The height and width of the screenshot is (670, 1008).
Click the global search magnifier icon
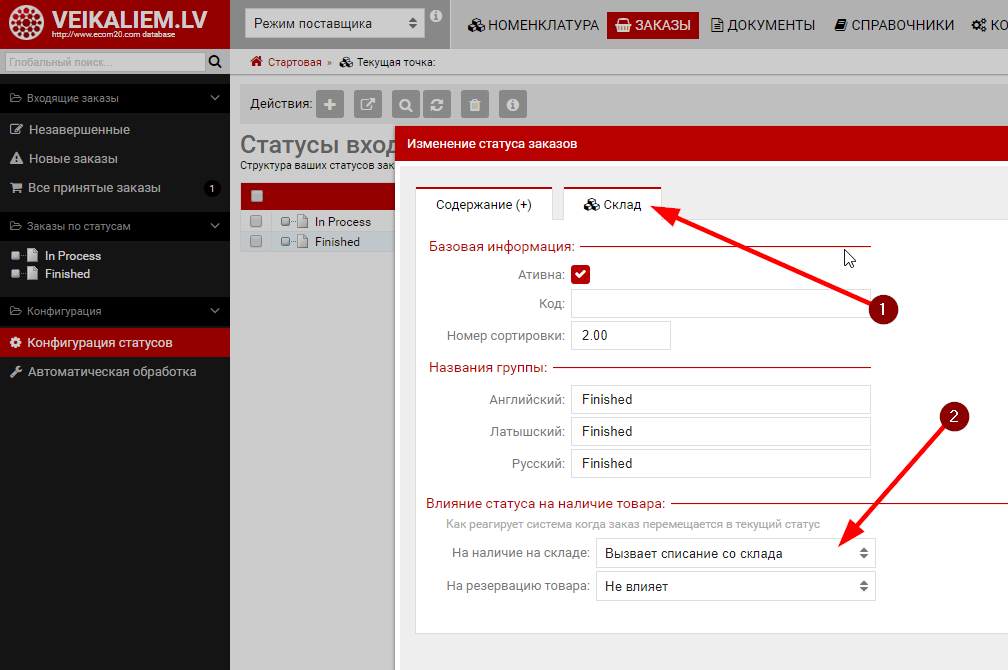(x=215, y=62)
